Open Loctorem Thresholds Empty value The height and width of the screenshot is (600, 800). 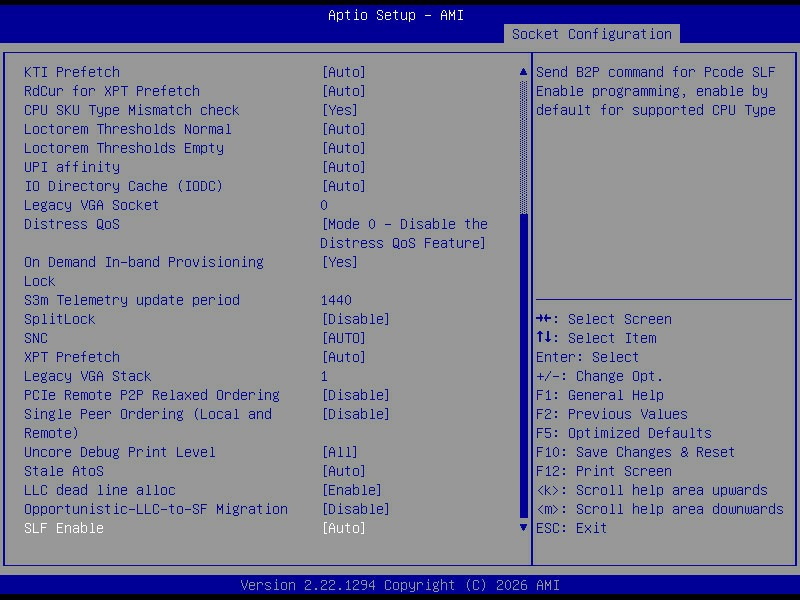tap(343, 148)
